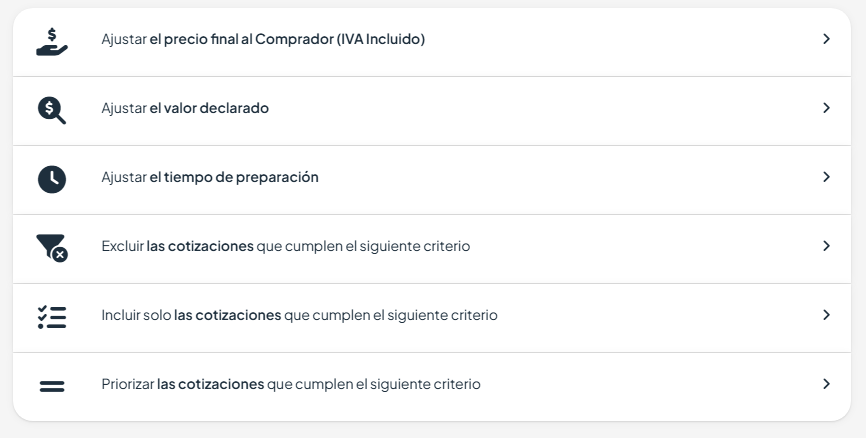Click the hand holding dollar icon

(x=52, y=42)
